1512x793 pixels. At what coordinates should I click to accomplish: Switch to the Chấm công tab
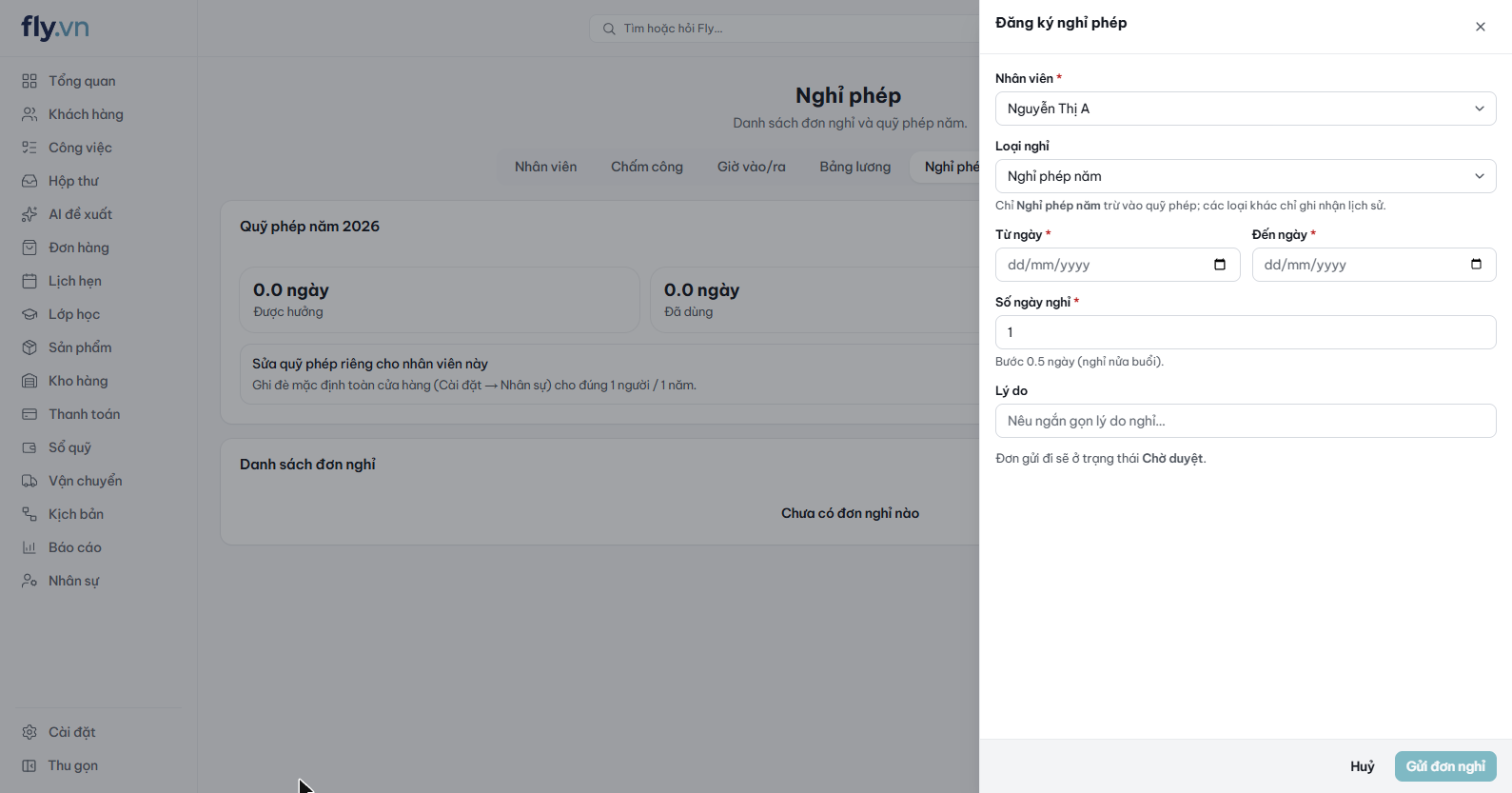647,167
